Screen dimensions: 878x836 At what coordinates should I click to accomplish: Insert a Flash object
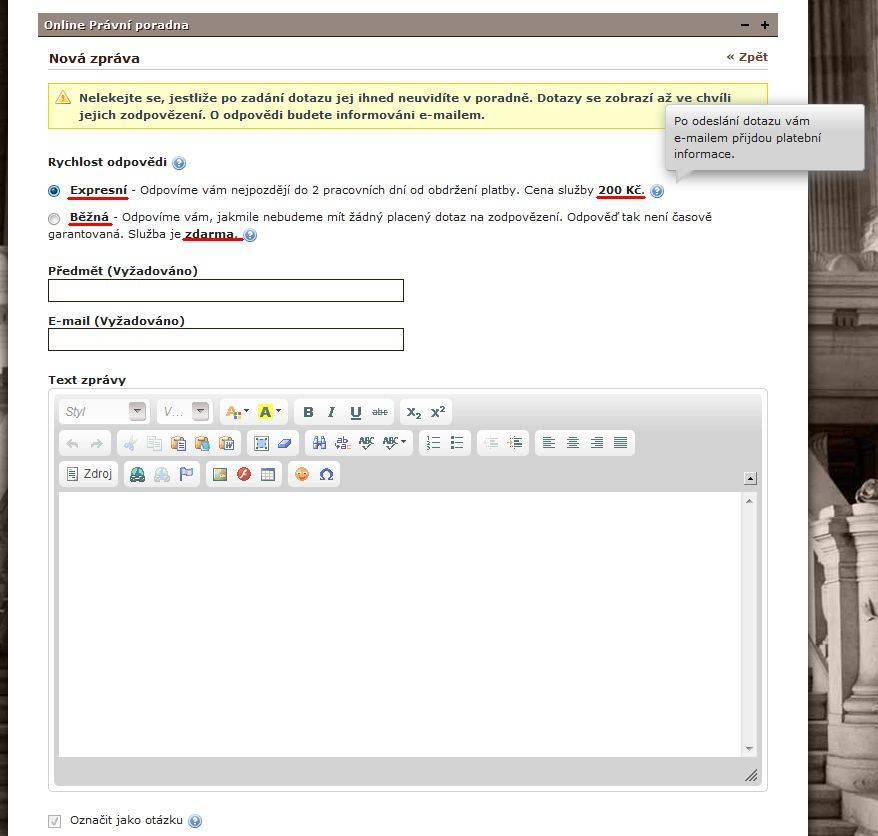pos(244,475)
